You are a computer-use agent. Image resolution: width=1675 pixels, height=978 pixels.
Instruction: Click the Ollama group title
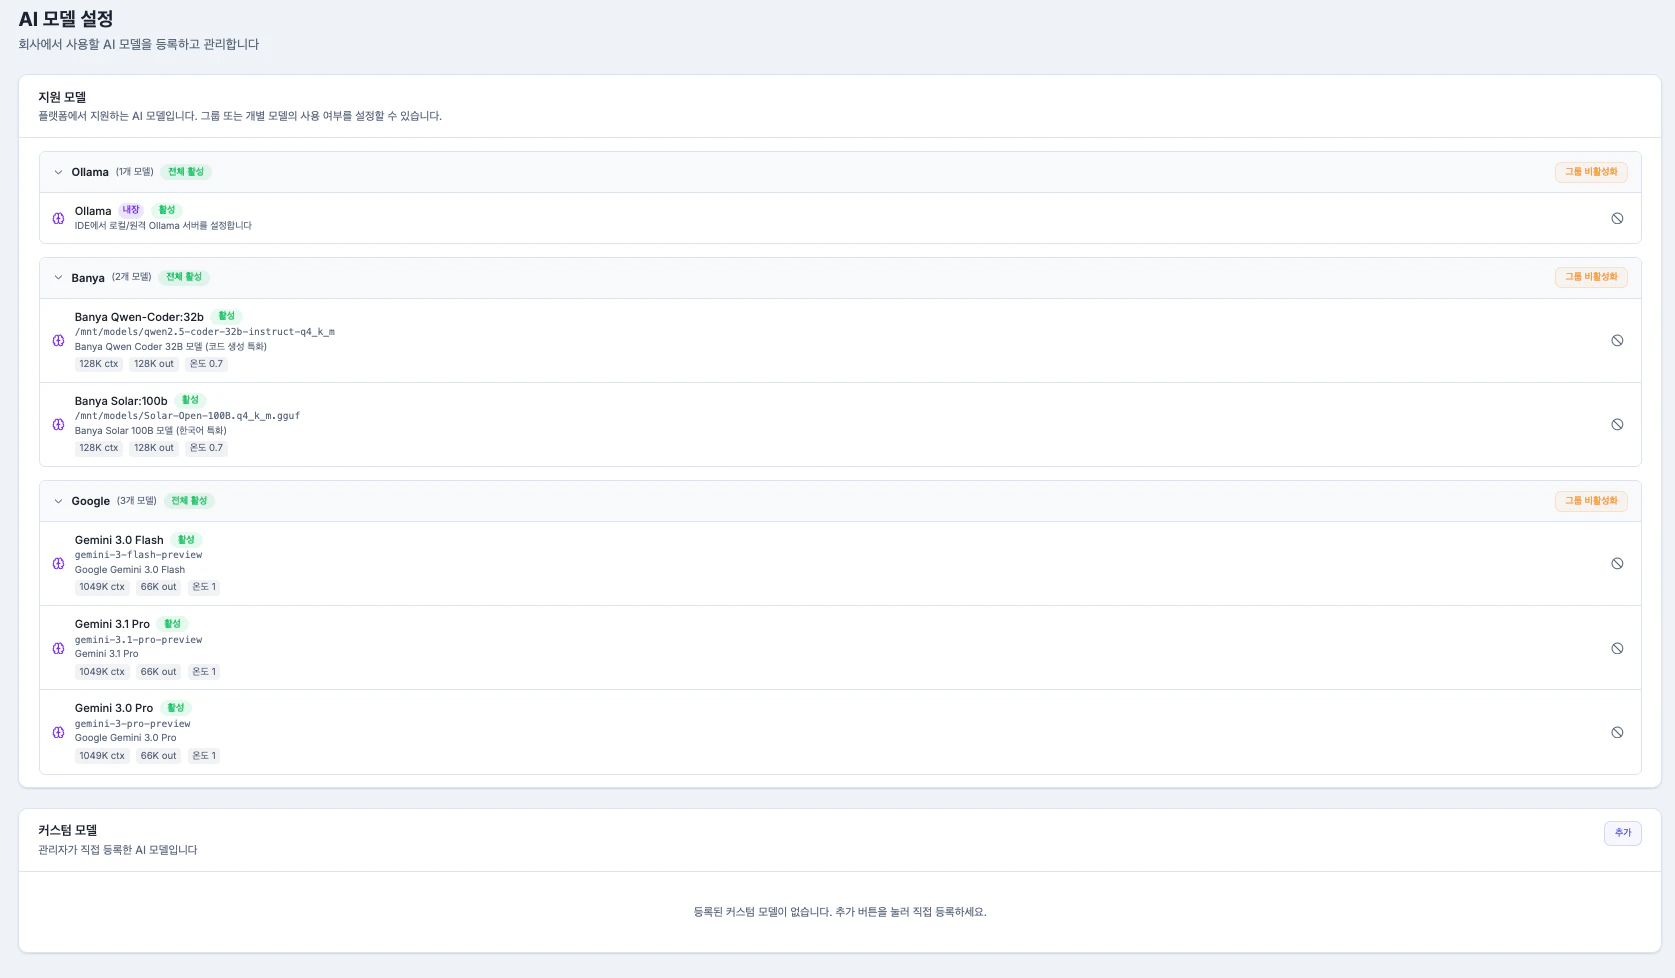[90, 172]
